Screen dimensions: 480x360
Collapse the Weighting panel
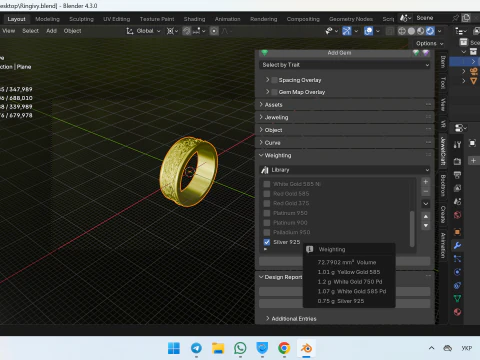(345, 155)
